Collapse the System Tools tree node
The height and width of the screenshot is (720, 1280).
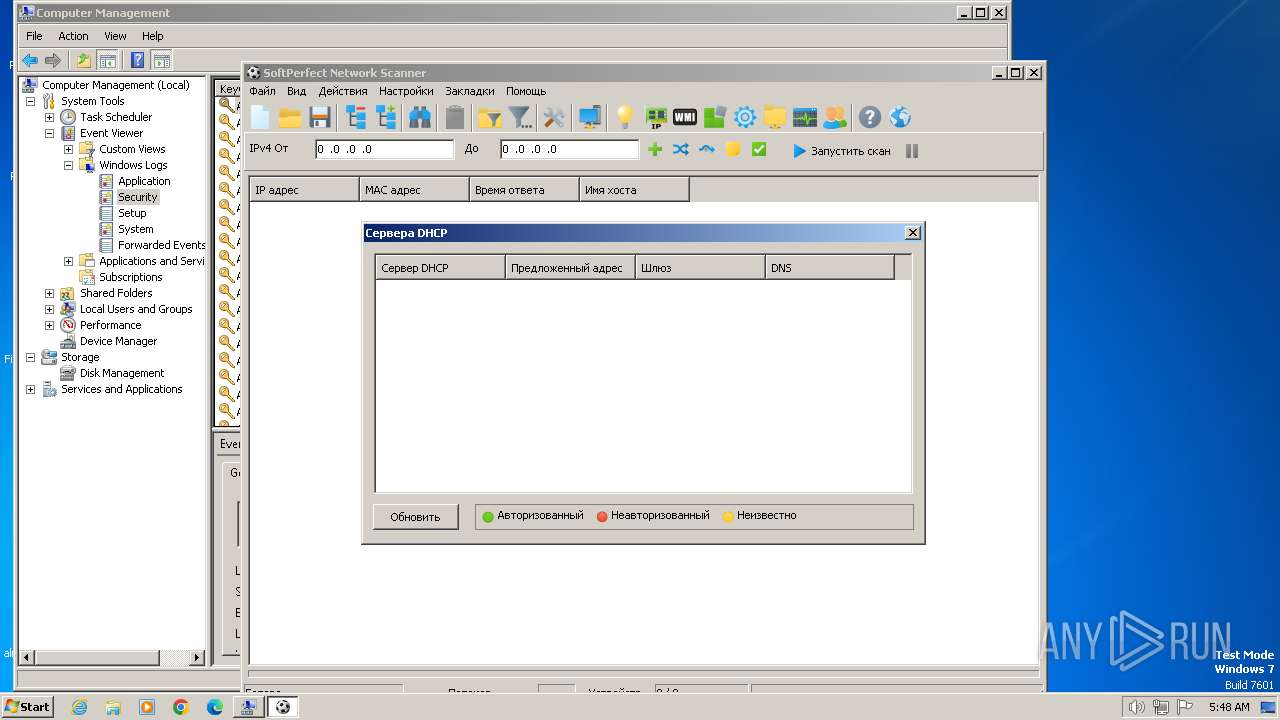point(30,101)
